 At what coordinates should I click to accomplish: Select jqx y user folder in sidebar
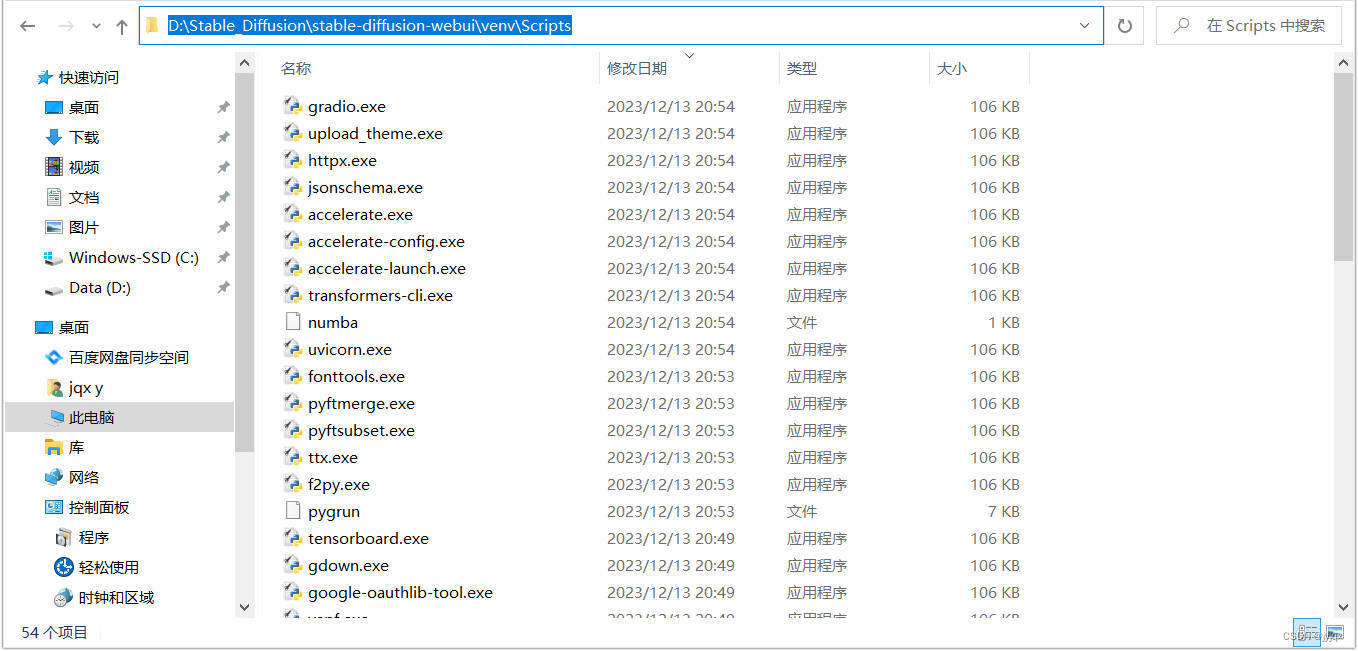coord(75,387)
